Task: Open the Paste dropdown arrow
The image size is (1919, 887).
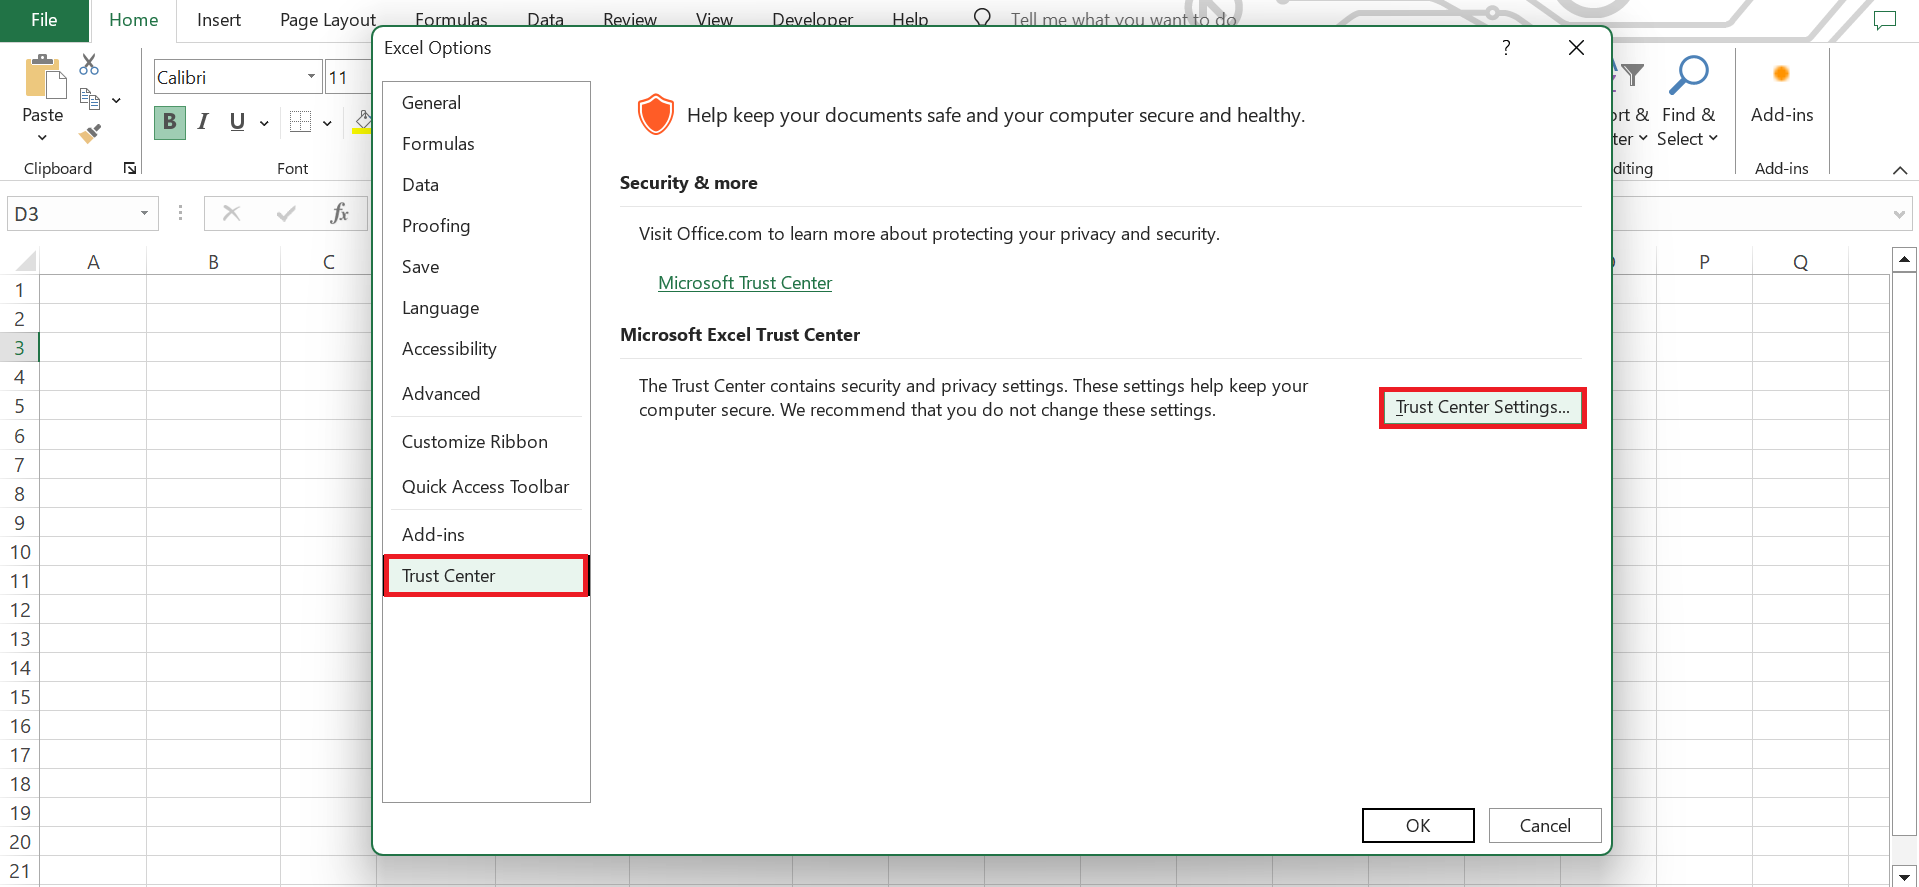Action: point(42,137)
